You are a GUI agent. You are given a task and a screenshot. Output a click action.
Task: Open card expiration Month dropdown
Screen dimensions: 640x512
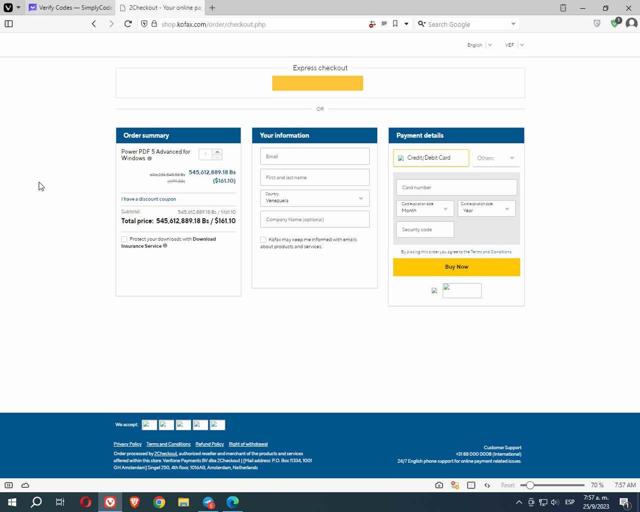tap(425, 208)
